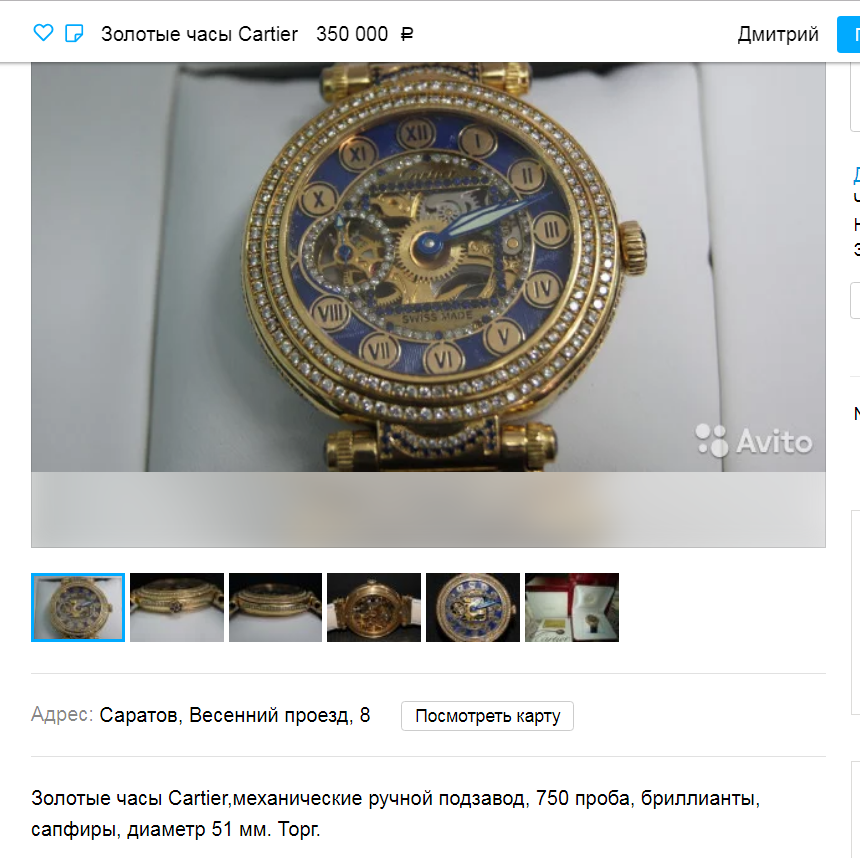
Task: Click the Посмотреть карту button
Action: pyautogui.click(x=488, y=716)
